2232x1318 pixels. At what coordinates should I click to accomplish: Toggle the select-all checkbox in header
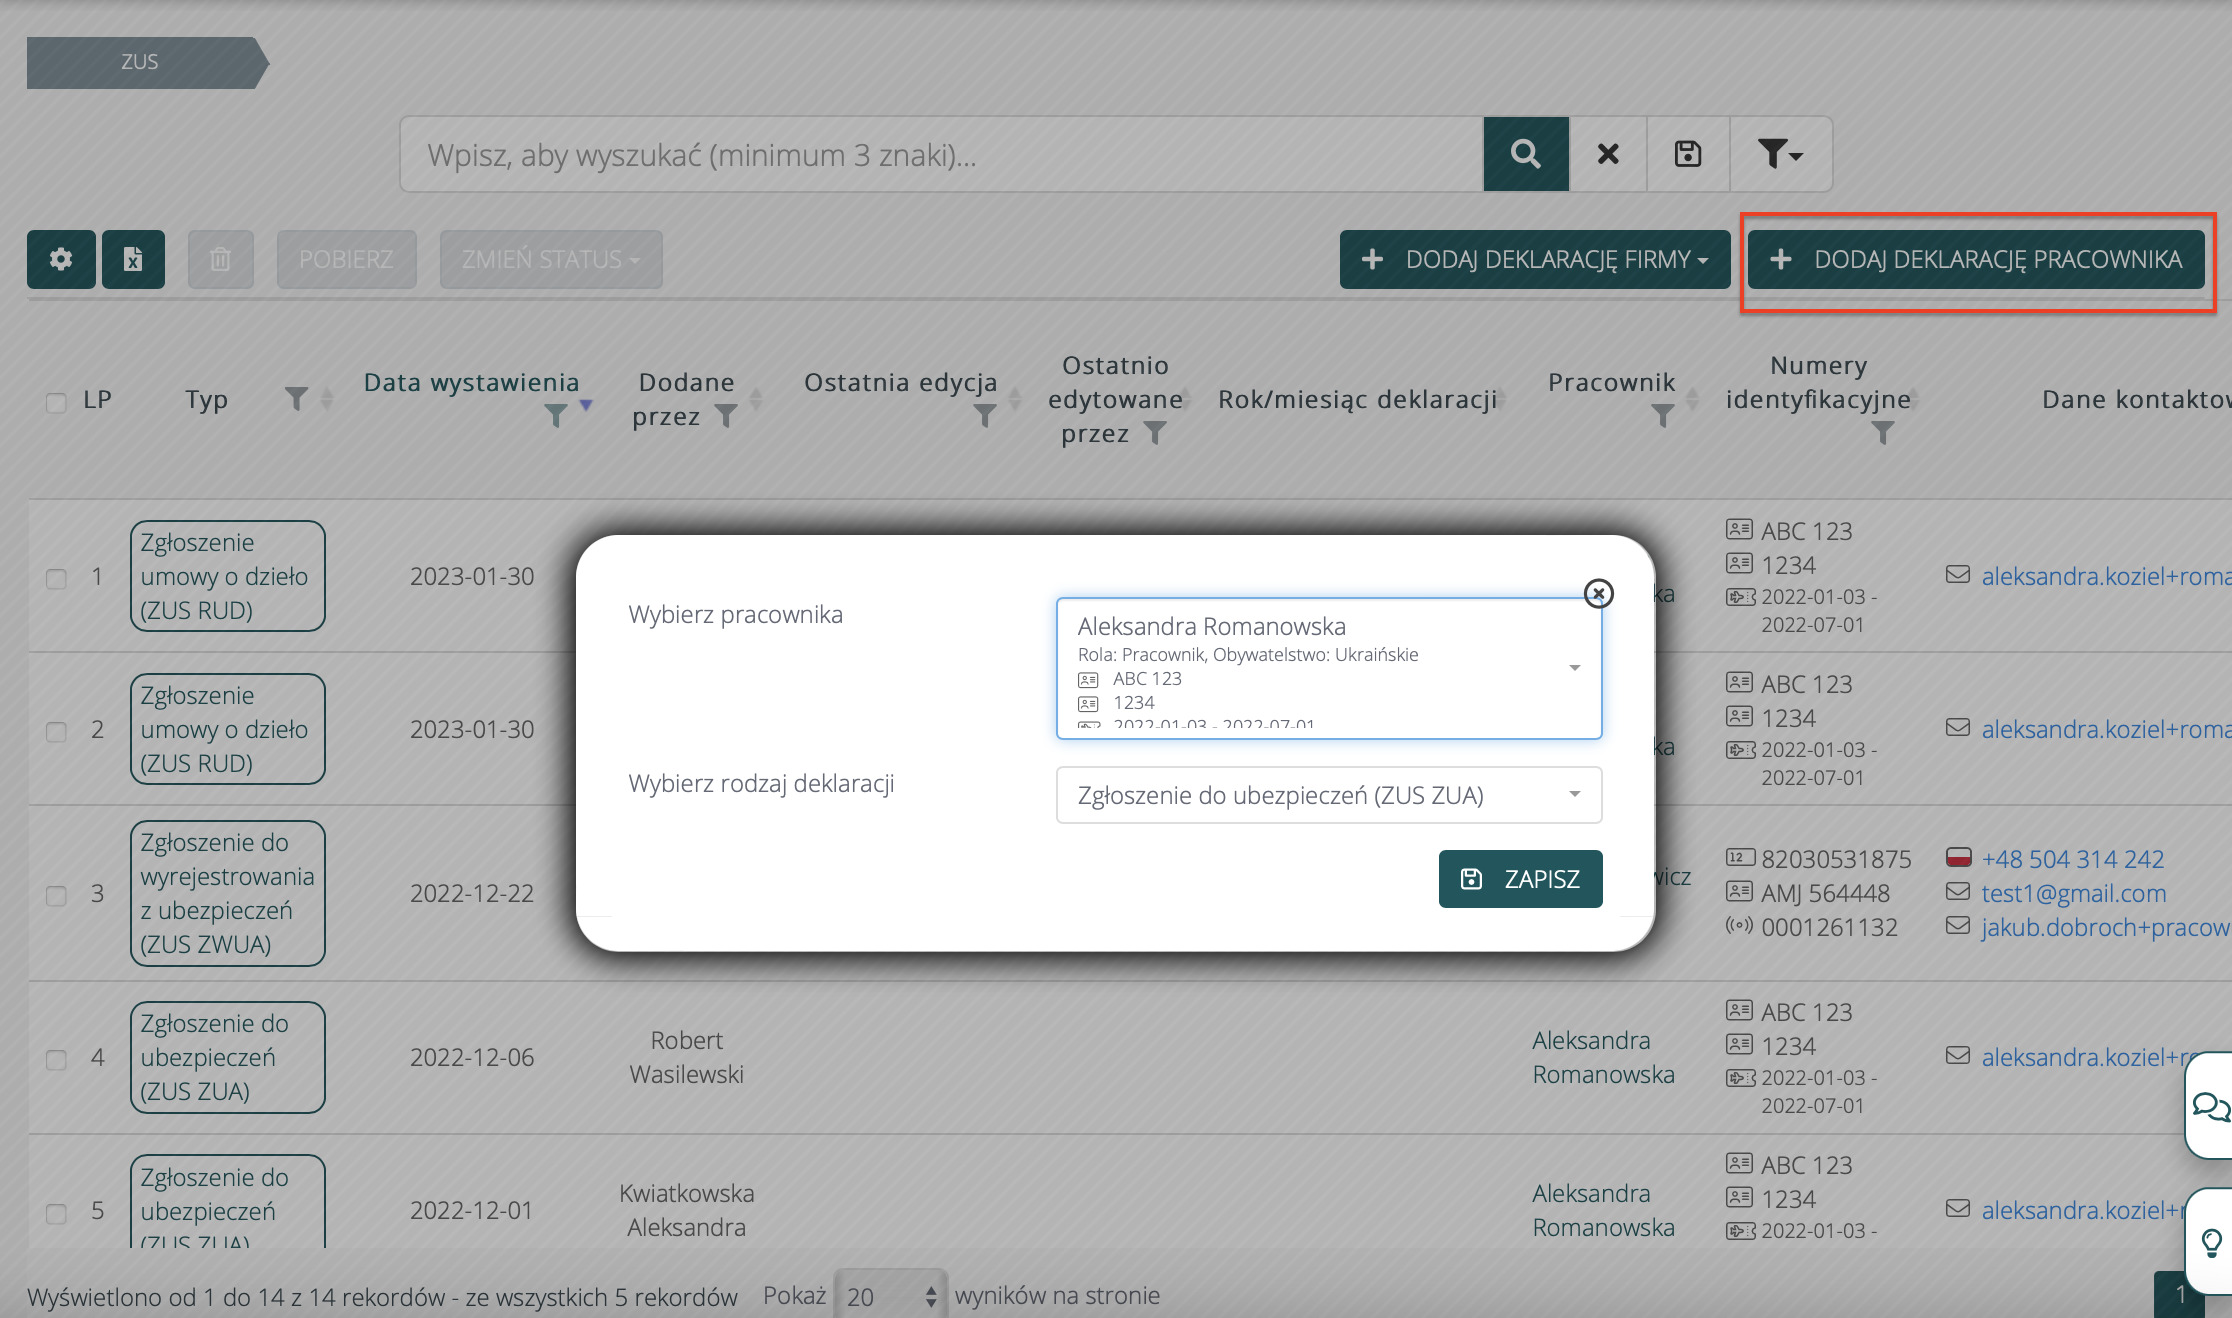click(56, 402)
